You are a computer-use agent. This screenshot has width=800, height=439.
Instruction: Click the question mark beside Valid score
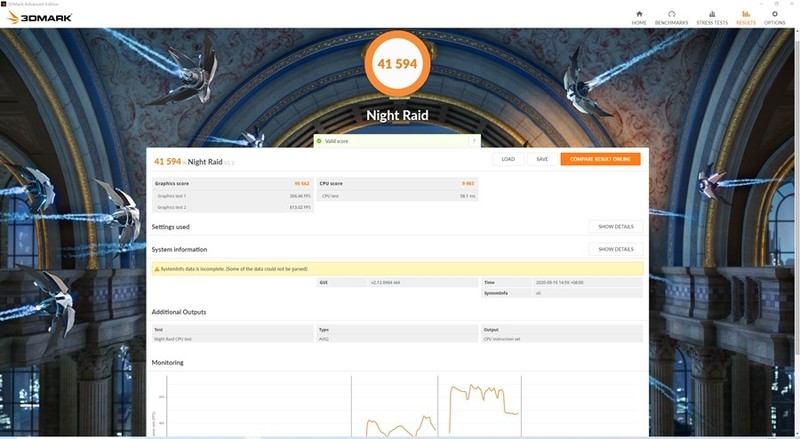(474, 141)
